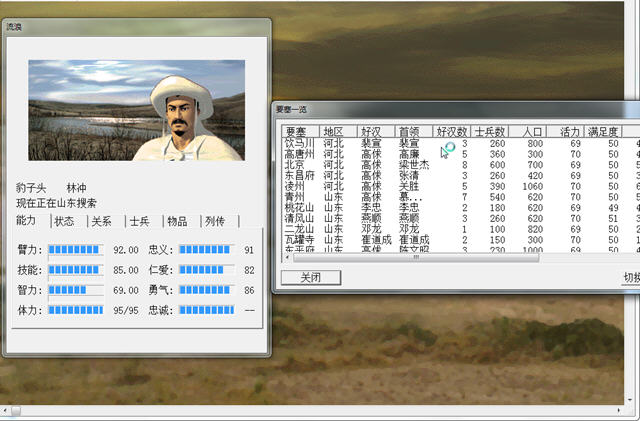Click leader name 关胜 in list
Screen dimensions: 640x421
[409, 186]
